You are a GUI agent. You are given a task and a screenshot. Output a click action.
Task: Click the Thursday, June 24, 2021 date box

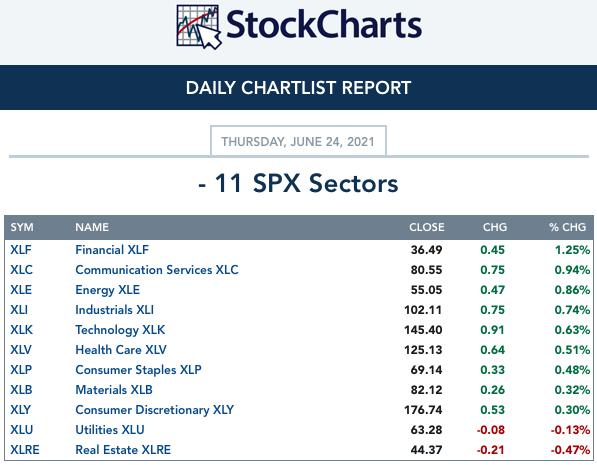tap(298, 141)
